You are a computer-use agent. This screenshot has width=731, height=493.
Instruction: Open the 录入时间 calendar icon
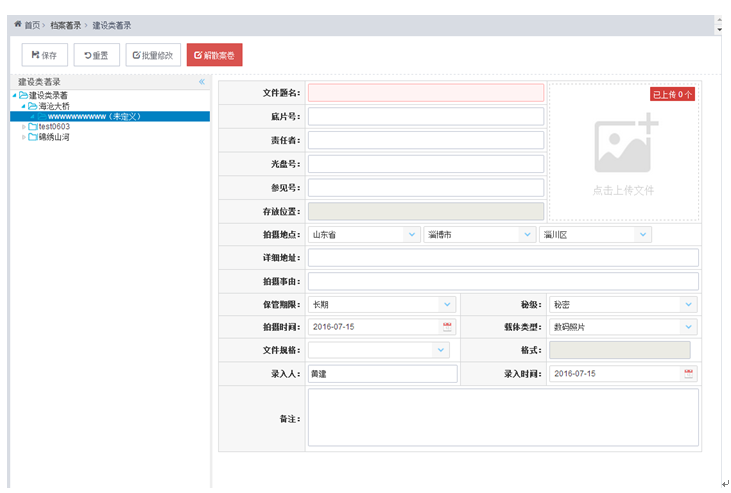(x=689, y=374)
